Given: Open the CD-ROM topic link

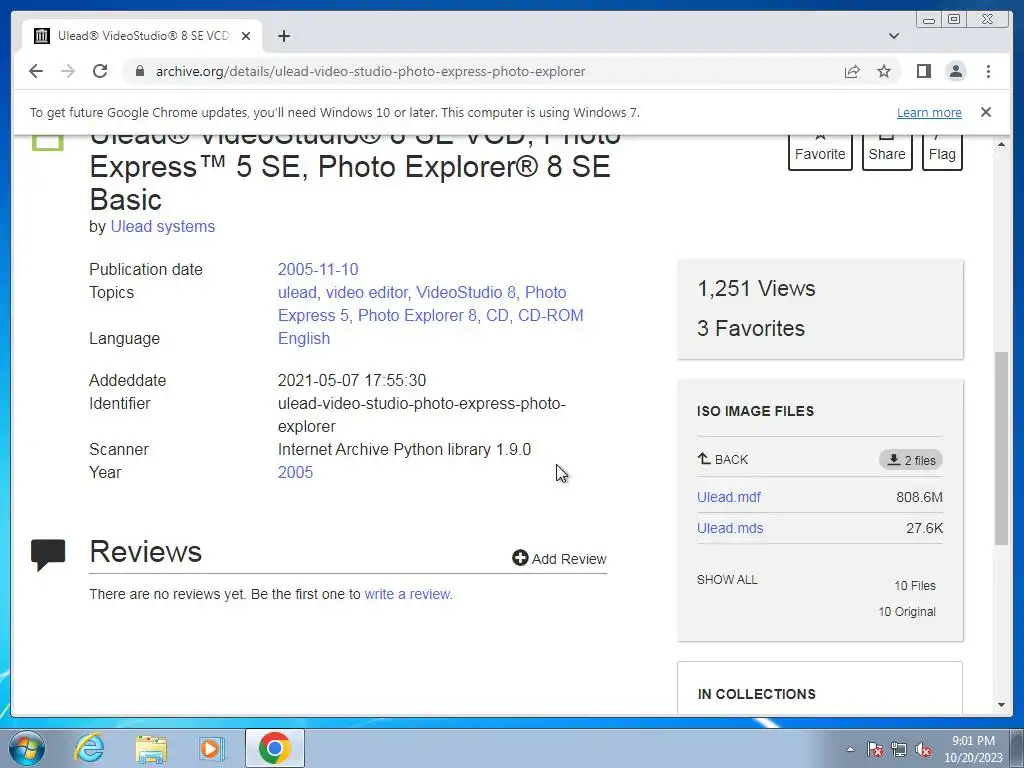Looking at the screenshot, I should [551, 315].
